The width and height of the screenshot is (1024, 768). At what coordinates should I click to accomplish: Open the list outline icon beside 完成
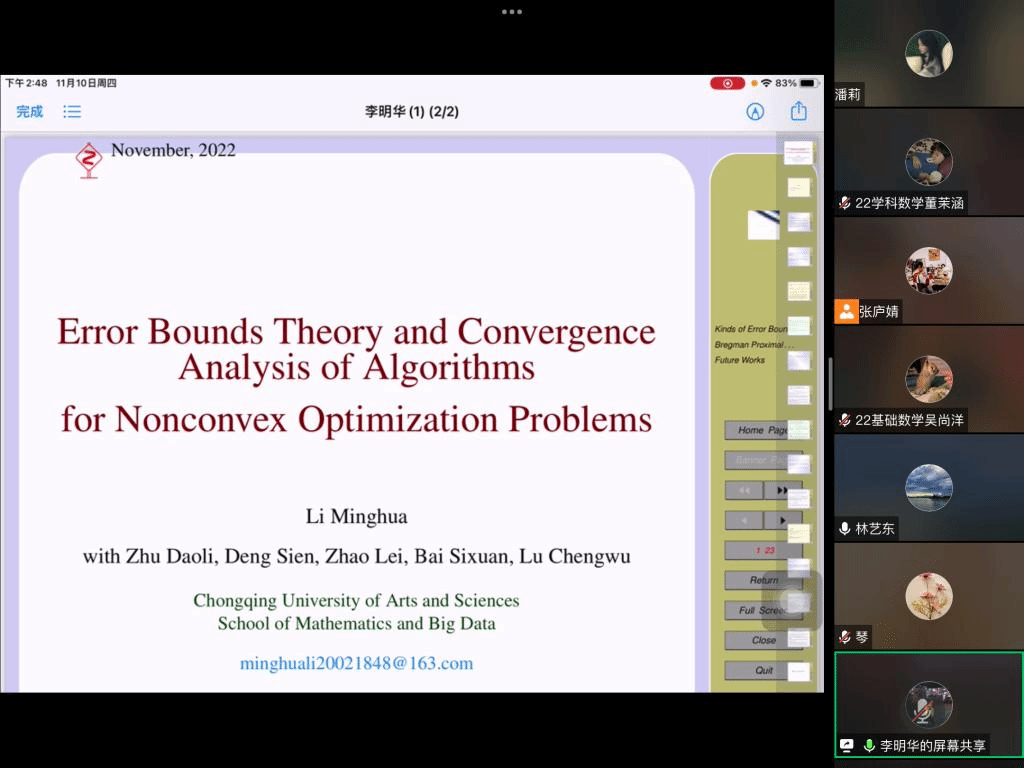72,112
